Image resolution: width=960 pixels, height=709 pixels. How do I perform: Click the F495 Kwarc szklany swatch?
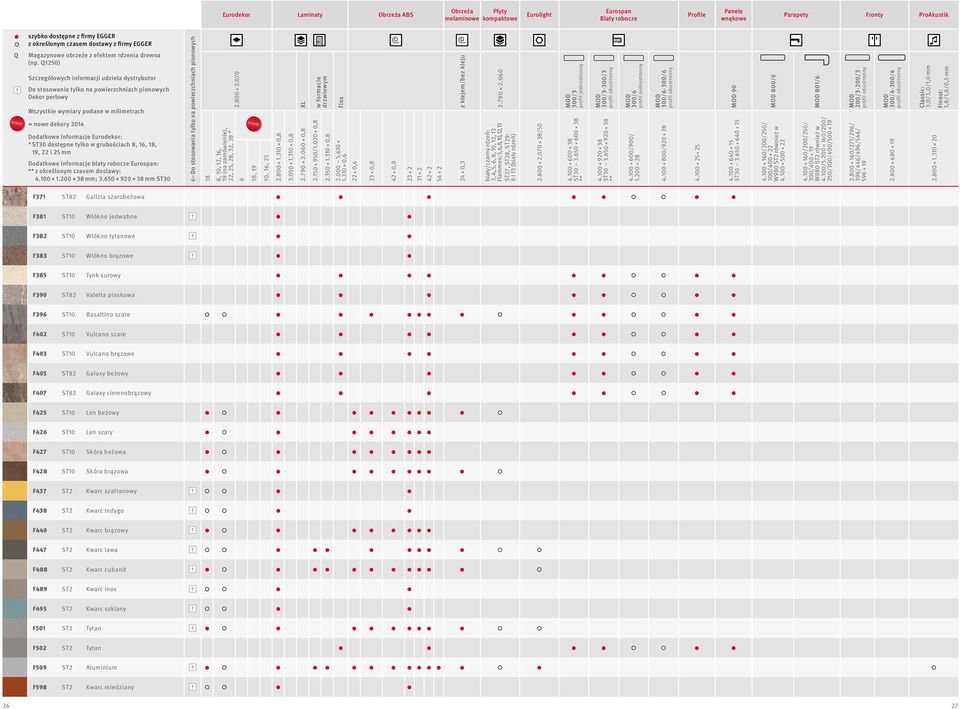point(15,609)
